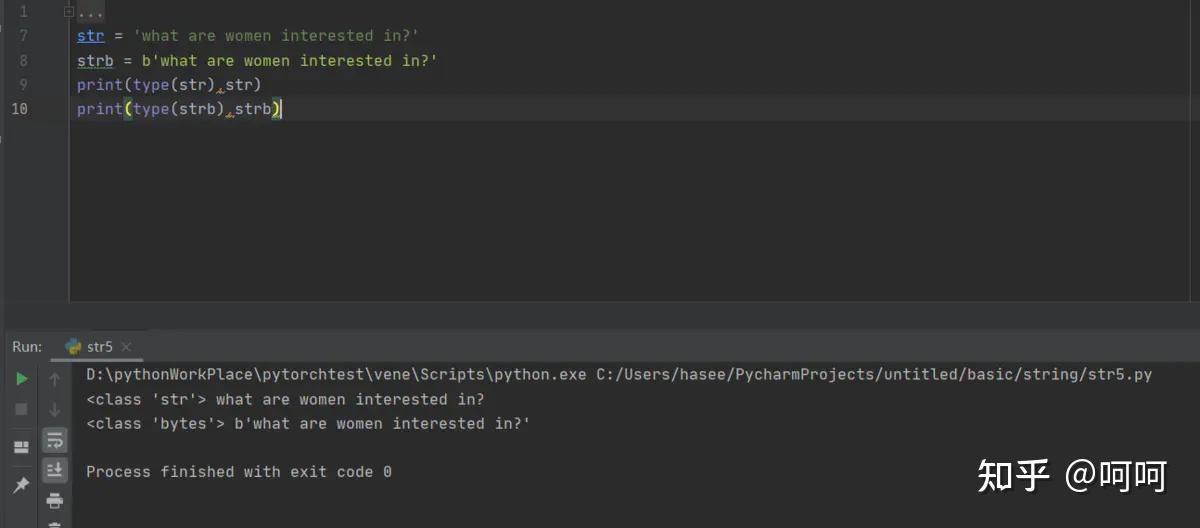Toggle the Pin Tab icon
The image size is (1200, 528).
21,485
